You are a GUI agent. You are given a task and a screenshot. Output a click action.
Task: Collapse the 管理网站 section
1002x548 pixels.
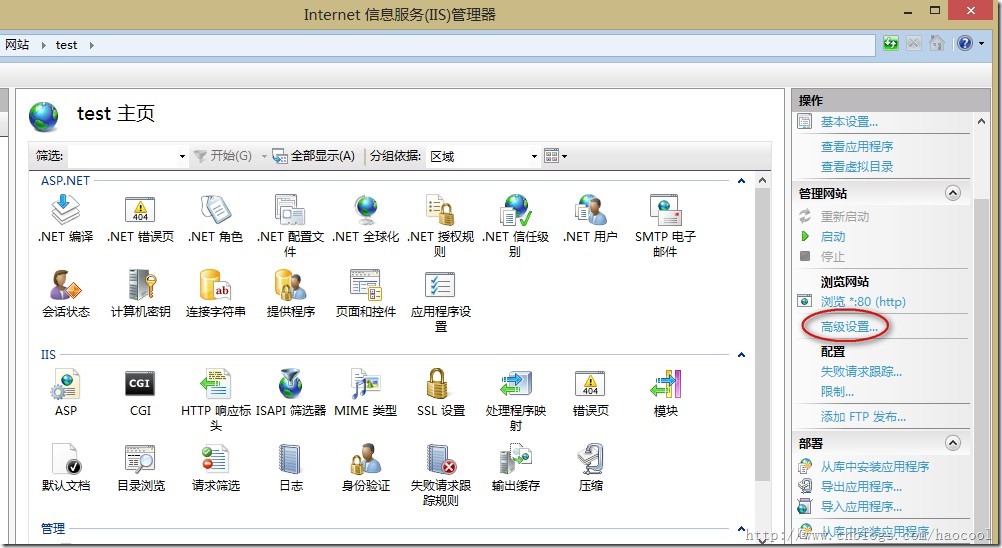(953, 193)
